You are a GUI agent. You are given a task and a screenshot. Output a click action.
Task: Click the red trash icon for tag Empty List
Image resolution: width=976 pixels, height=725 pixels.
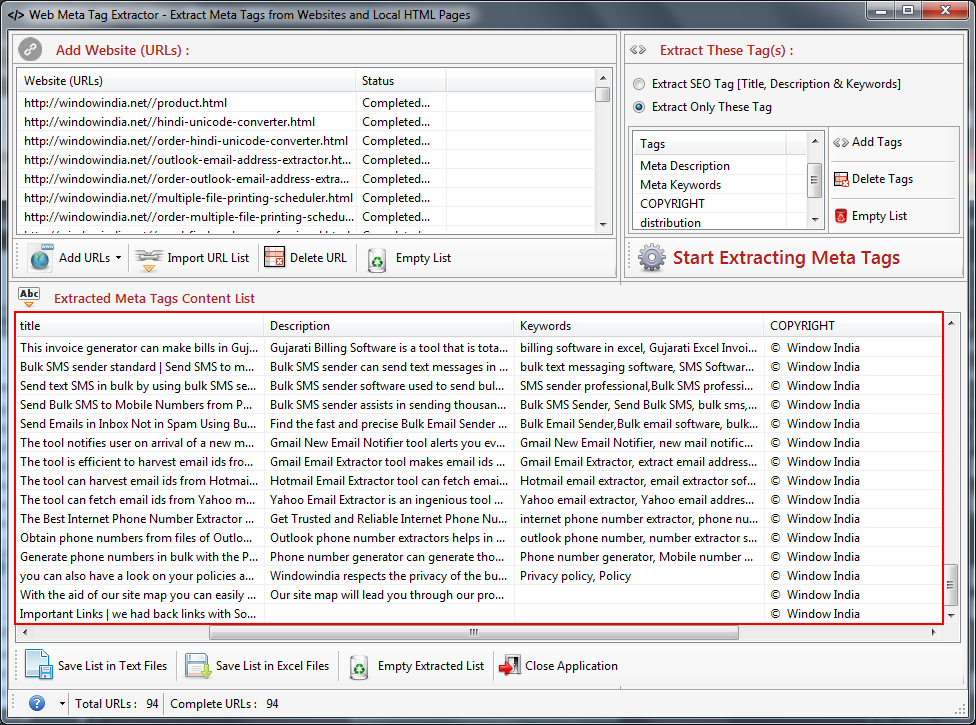(841, 216)
